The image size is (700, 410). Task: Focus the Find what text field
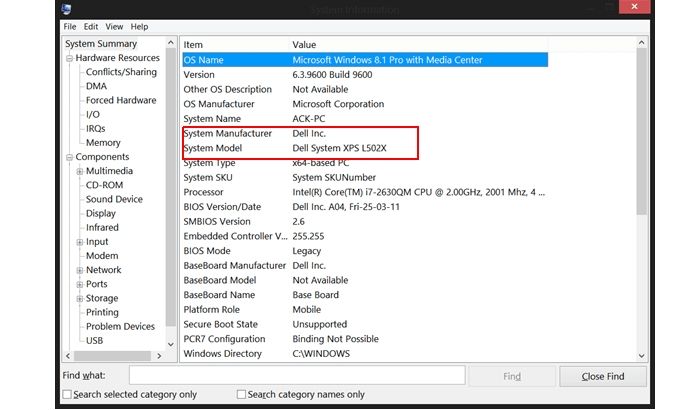[296, 375]
